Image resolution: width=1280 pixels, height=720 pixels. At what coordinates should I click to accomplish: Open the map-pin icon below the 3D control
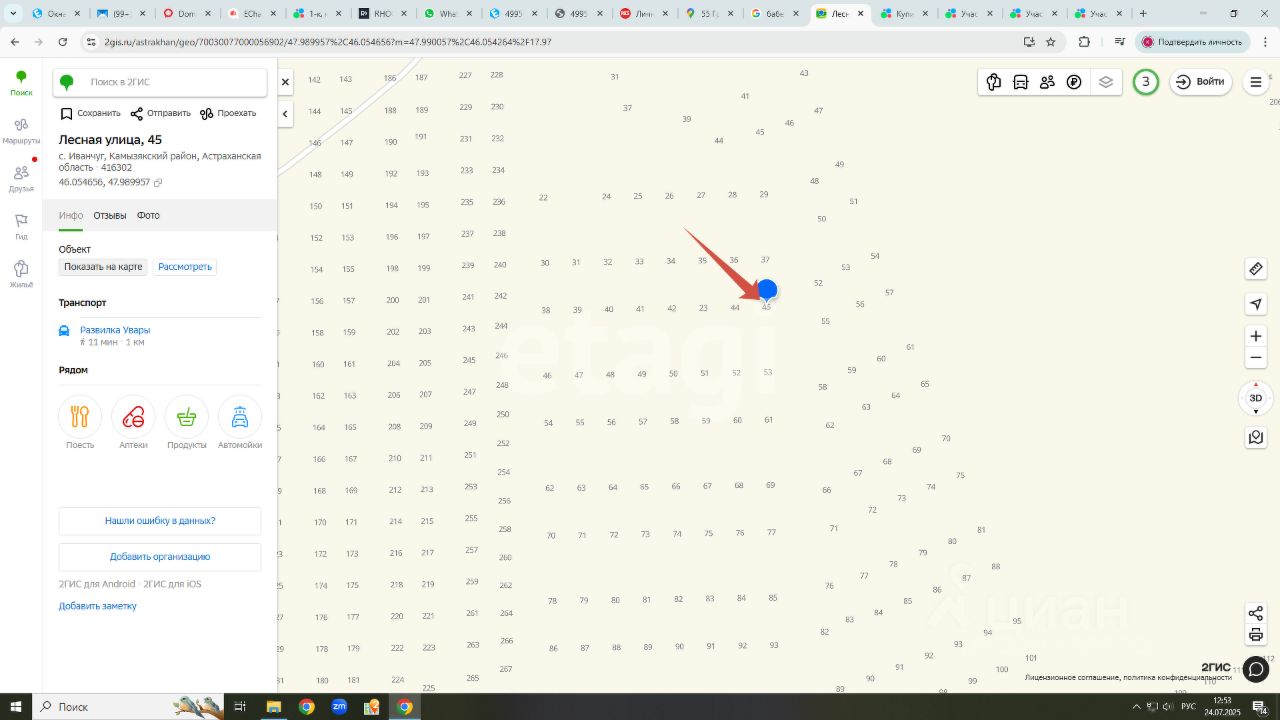tap(1256, 438)
